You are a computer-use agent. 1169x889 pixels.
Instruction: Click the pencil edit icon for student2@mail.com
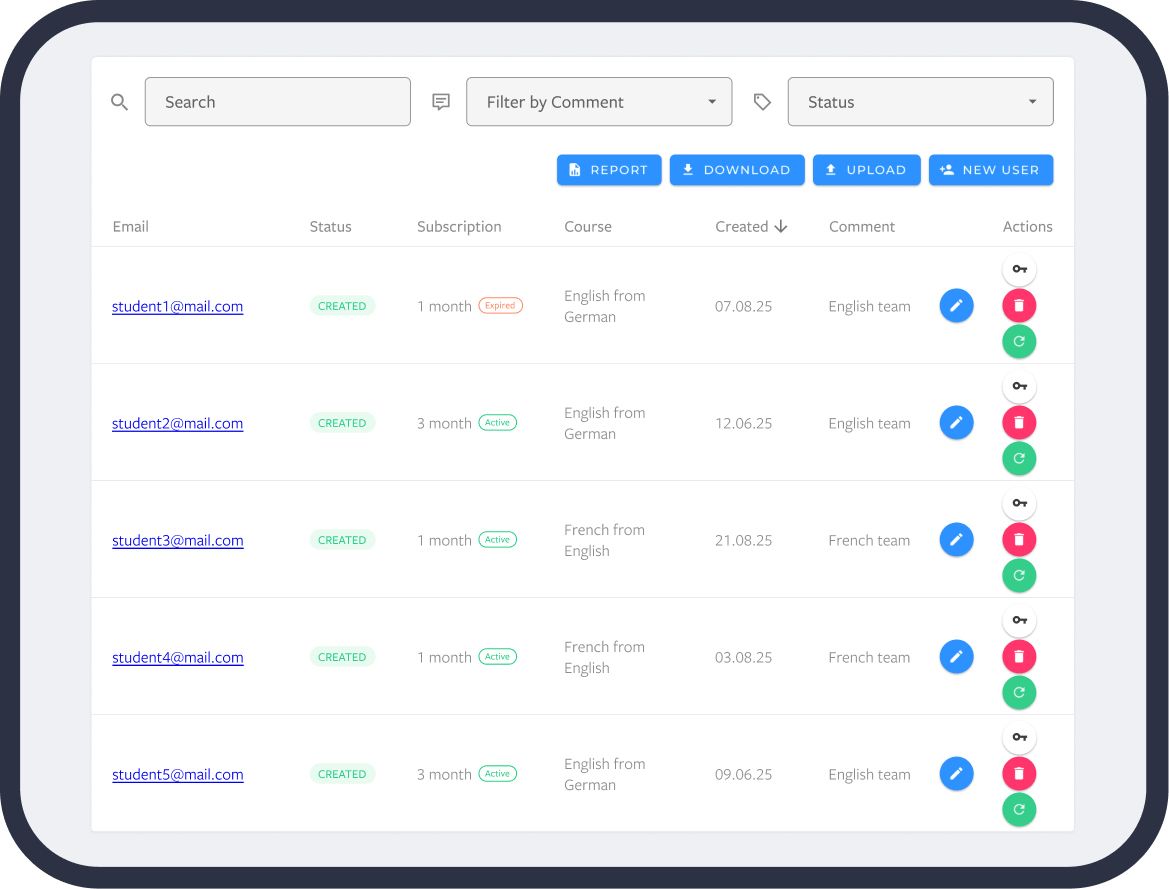956,422
